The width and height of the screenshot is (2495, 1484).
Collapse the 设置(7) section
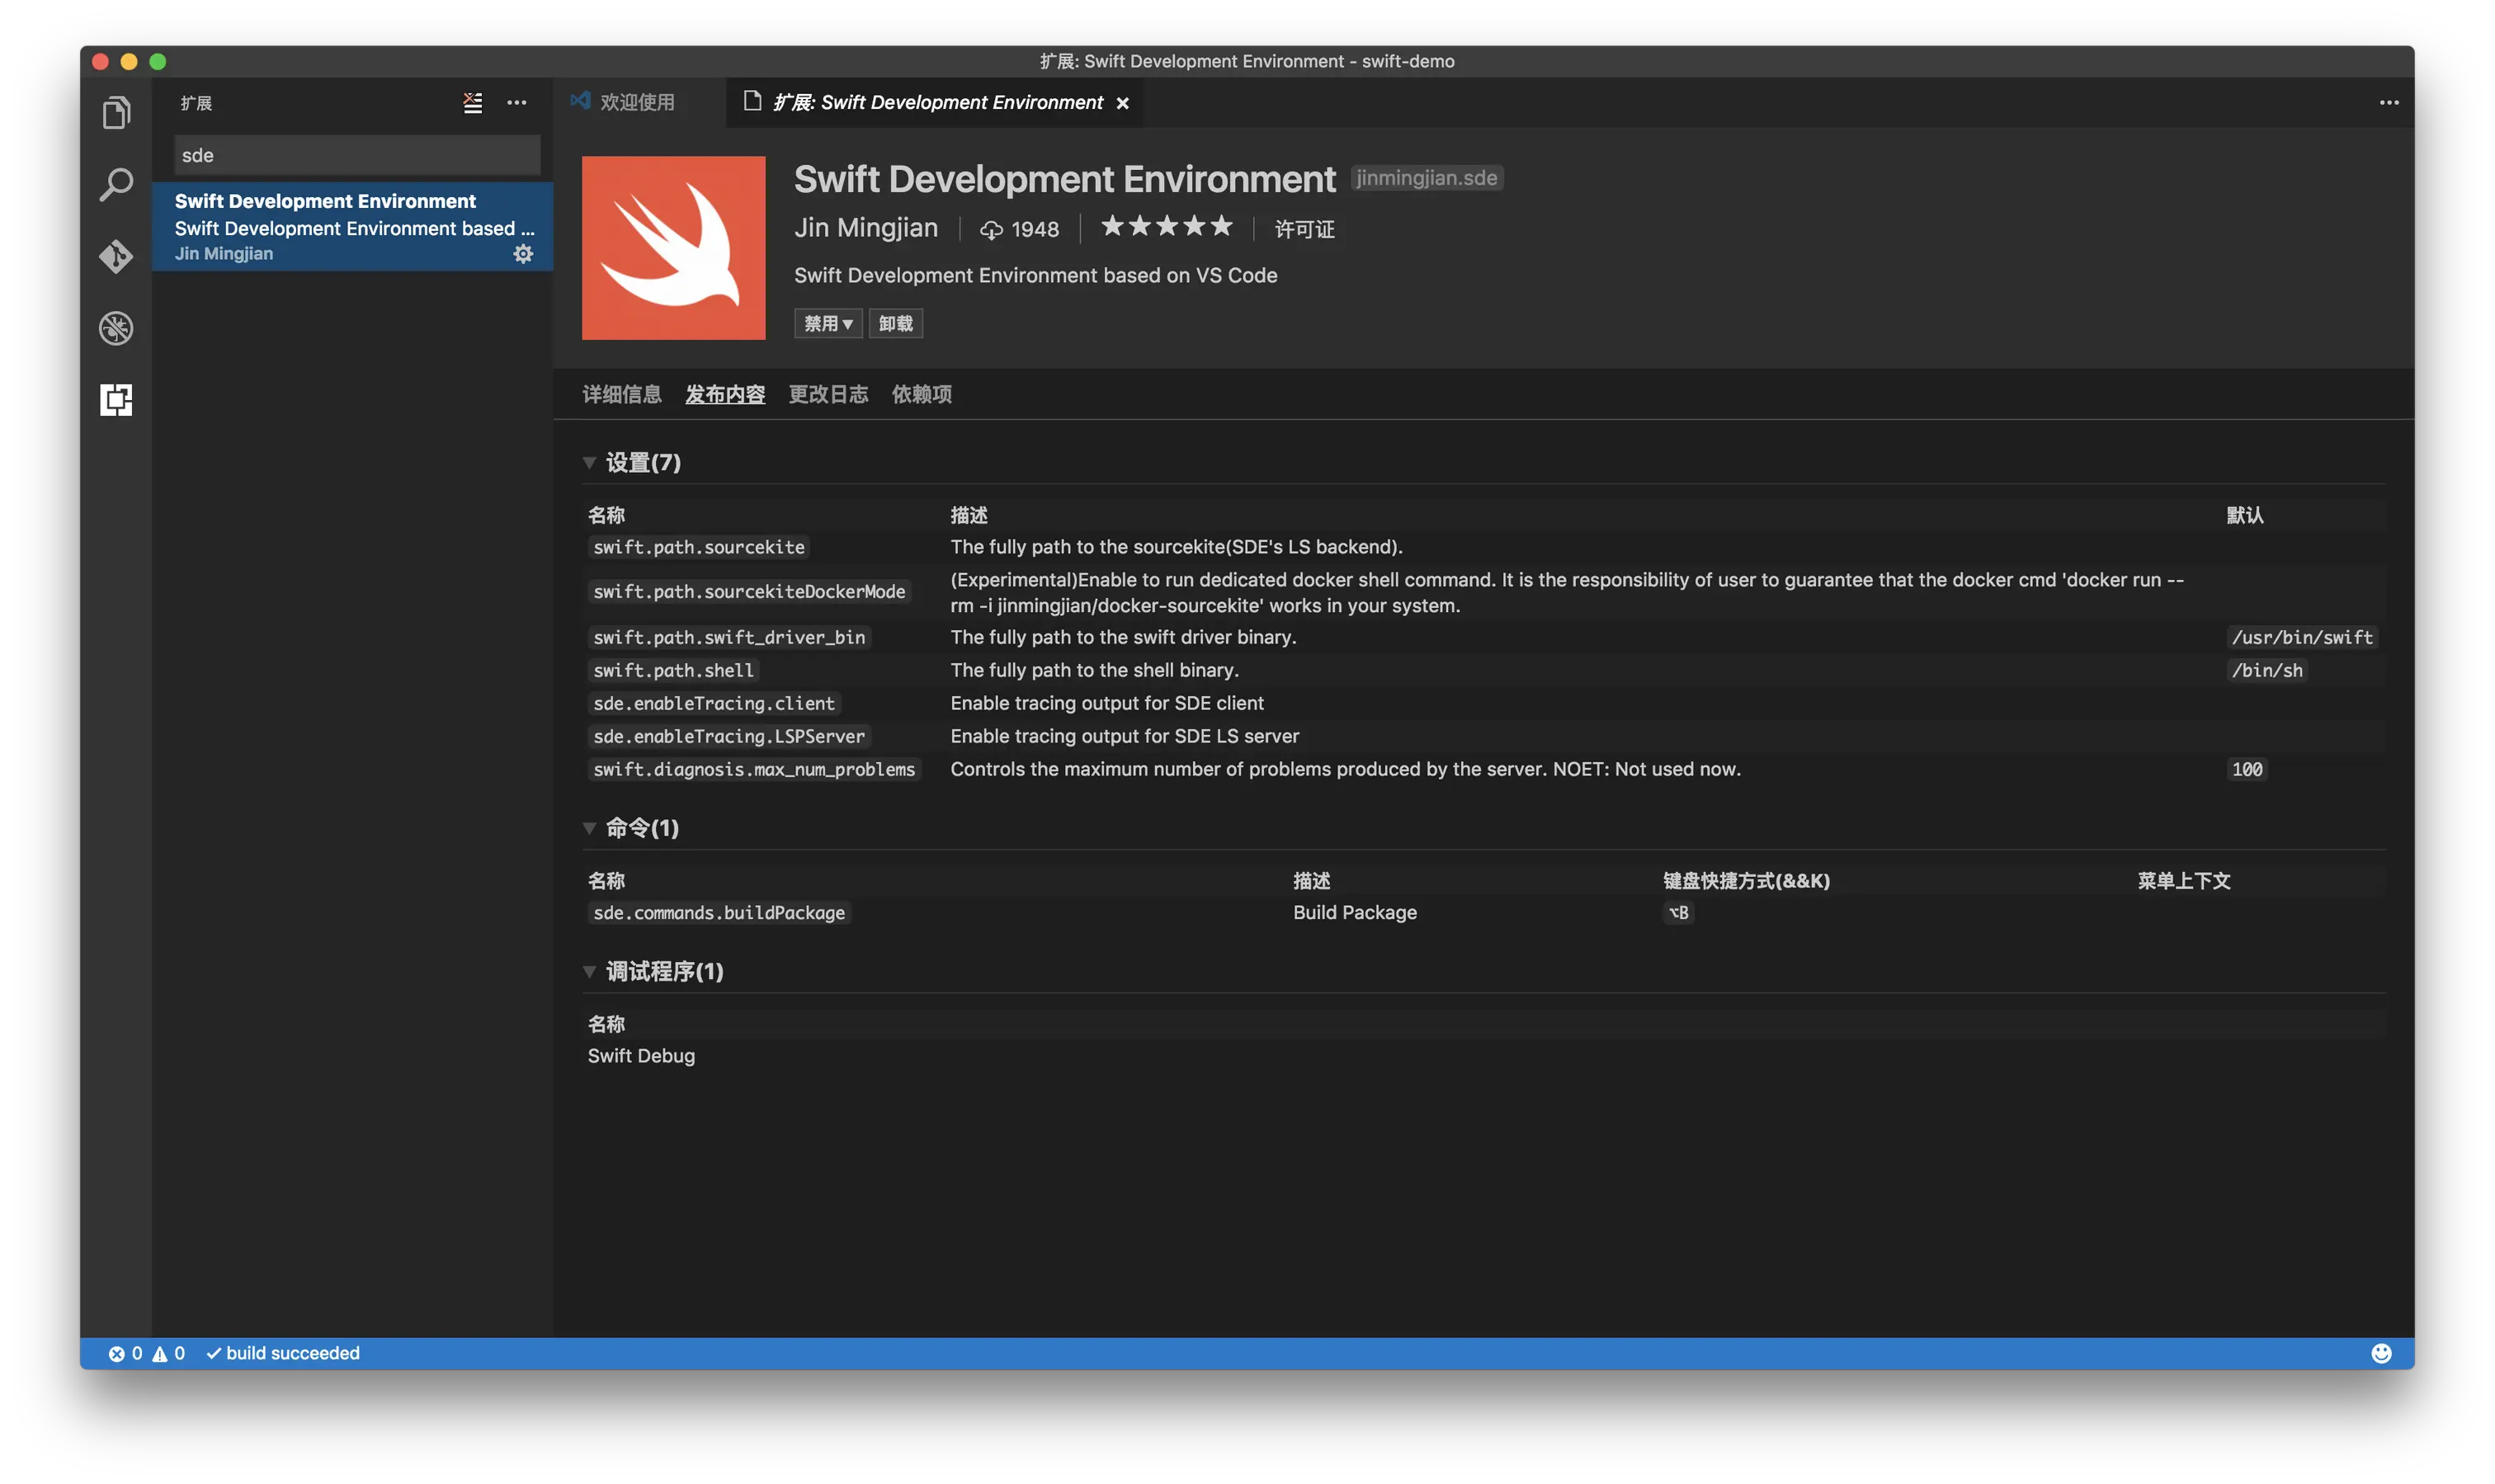[590, 461]
